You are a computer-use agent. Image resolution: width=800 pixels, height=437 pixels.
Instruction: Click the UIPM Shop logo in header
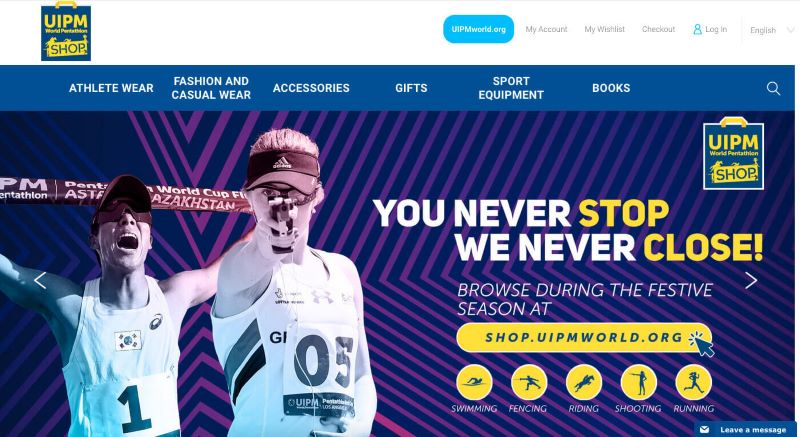pos(66,31)
